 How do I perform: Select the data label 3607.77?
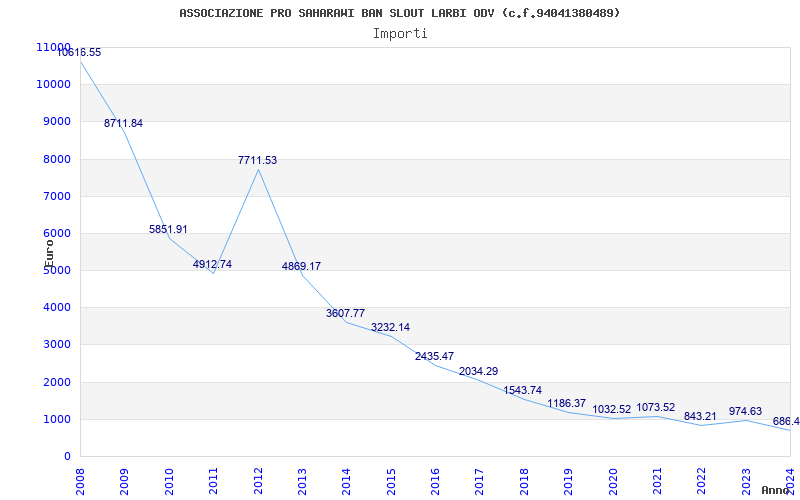pyautogui.click(x=345, y=313)
